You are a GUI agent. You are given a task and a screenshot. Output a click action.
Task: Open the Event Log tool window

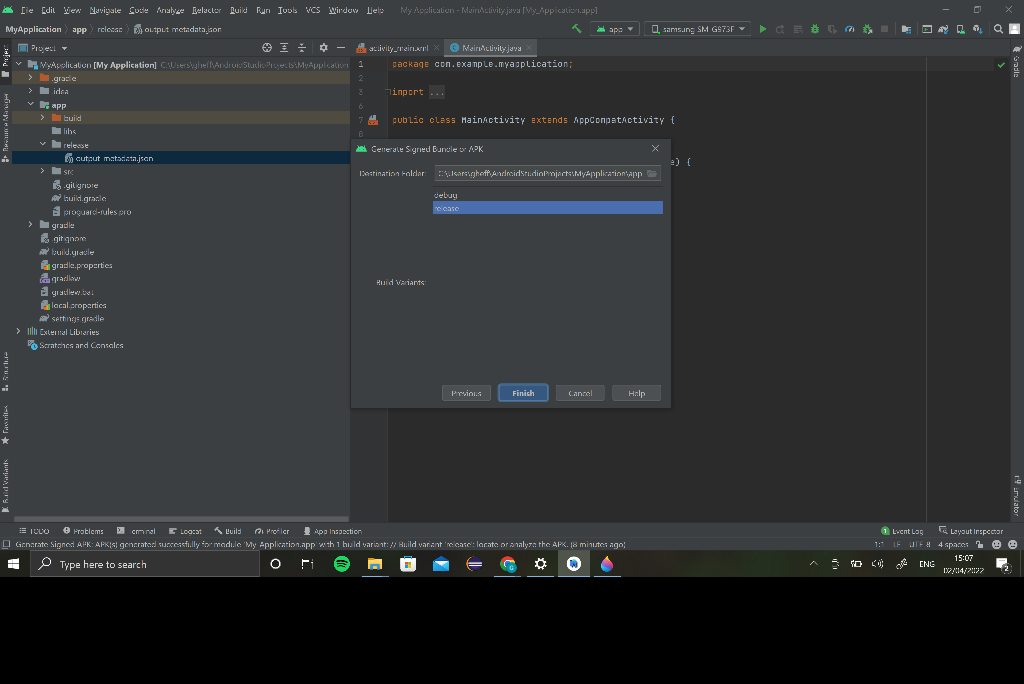tap(902, 531)
